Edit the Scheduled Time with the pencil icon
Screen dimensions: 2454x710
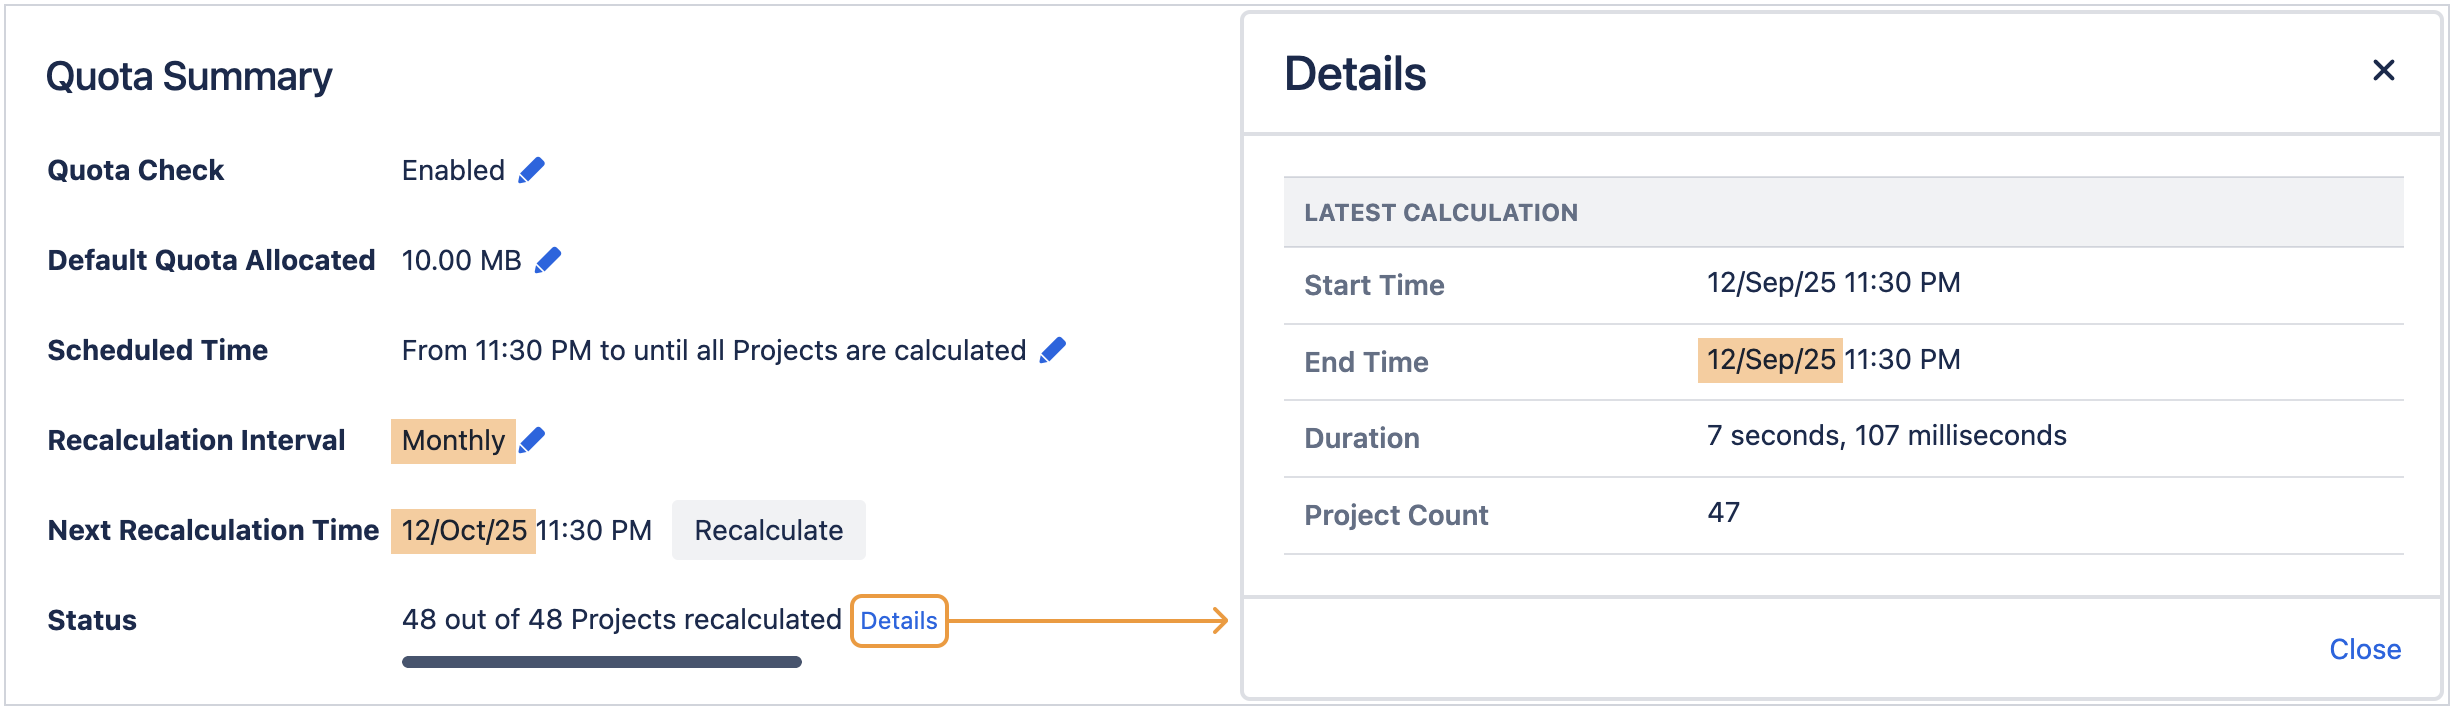[1051, 350]
